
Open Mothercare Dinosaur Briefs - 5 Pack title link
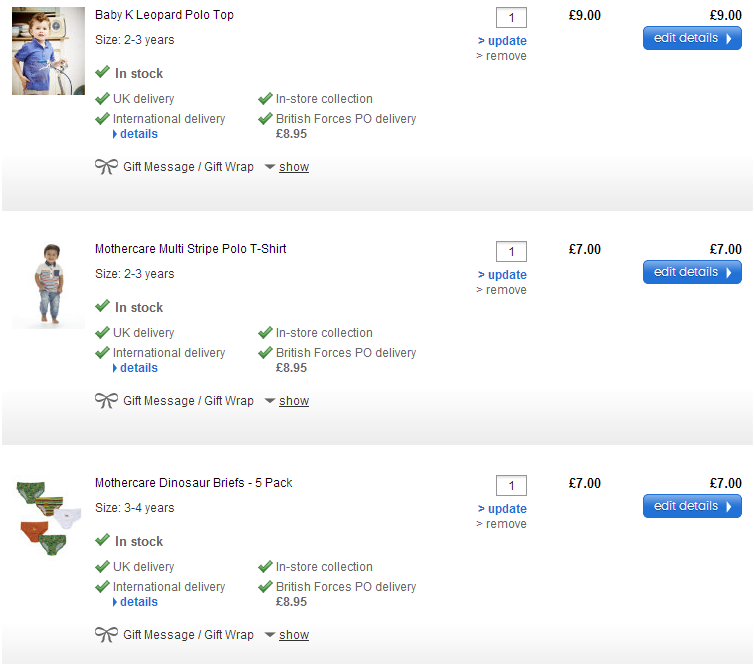click(193, 483)
